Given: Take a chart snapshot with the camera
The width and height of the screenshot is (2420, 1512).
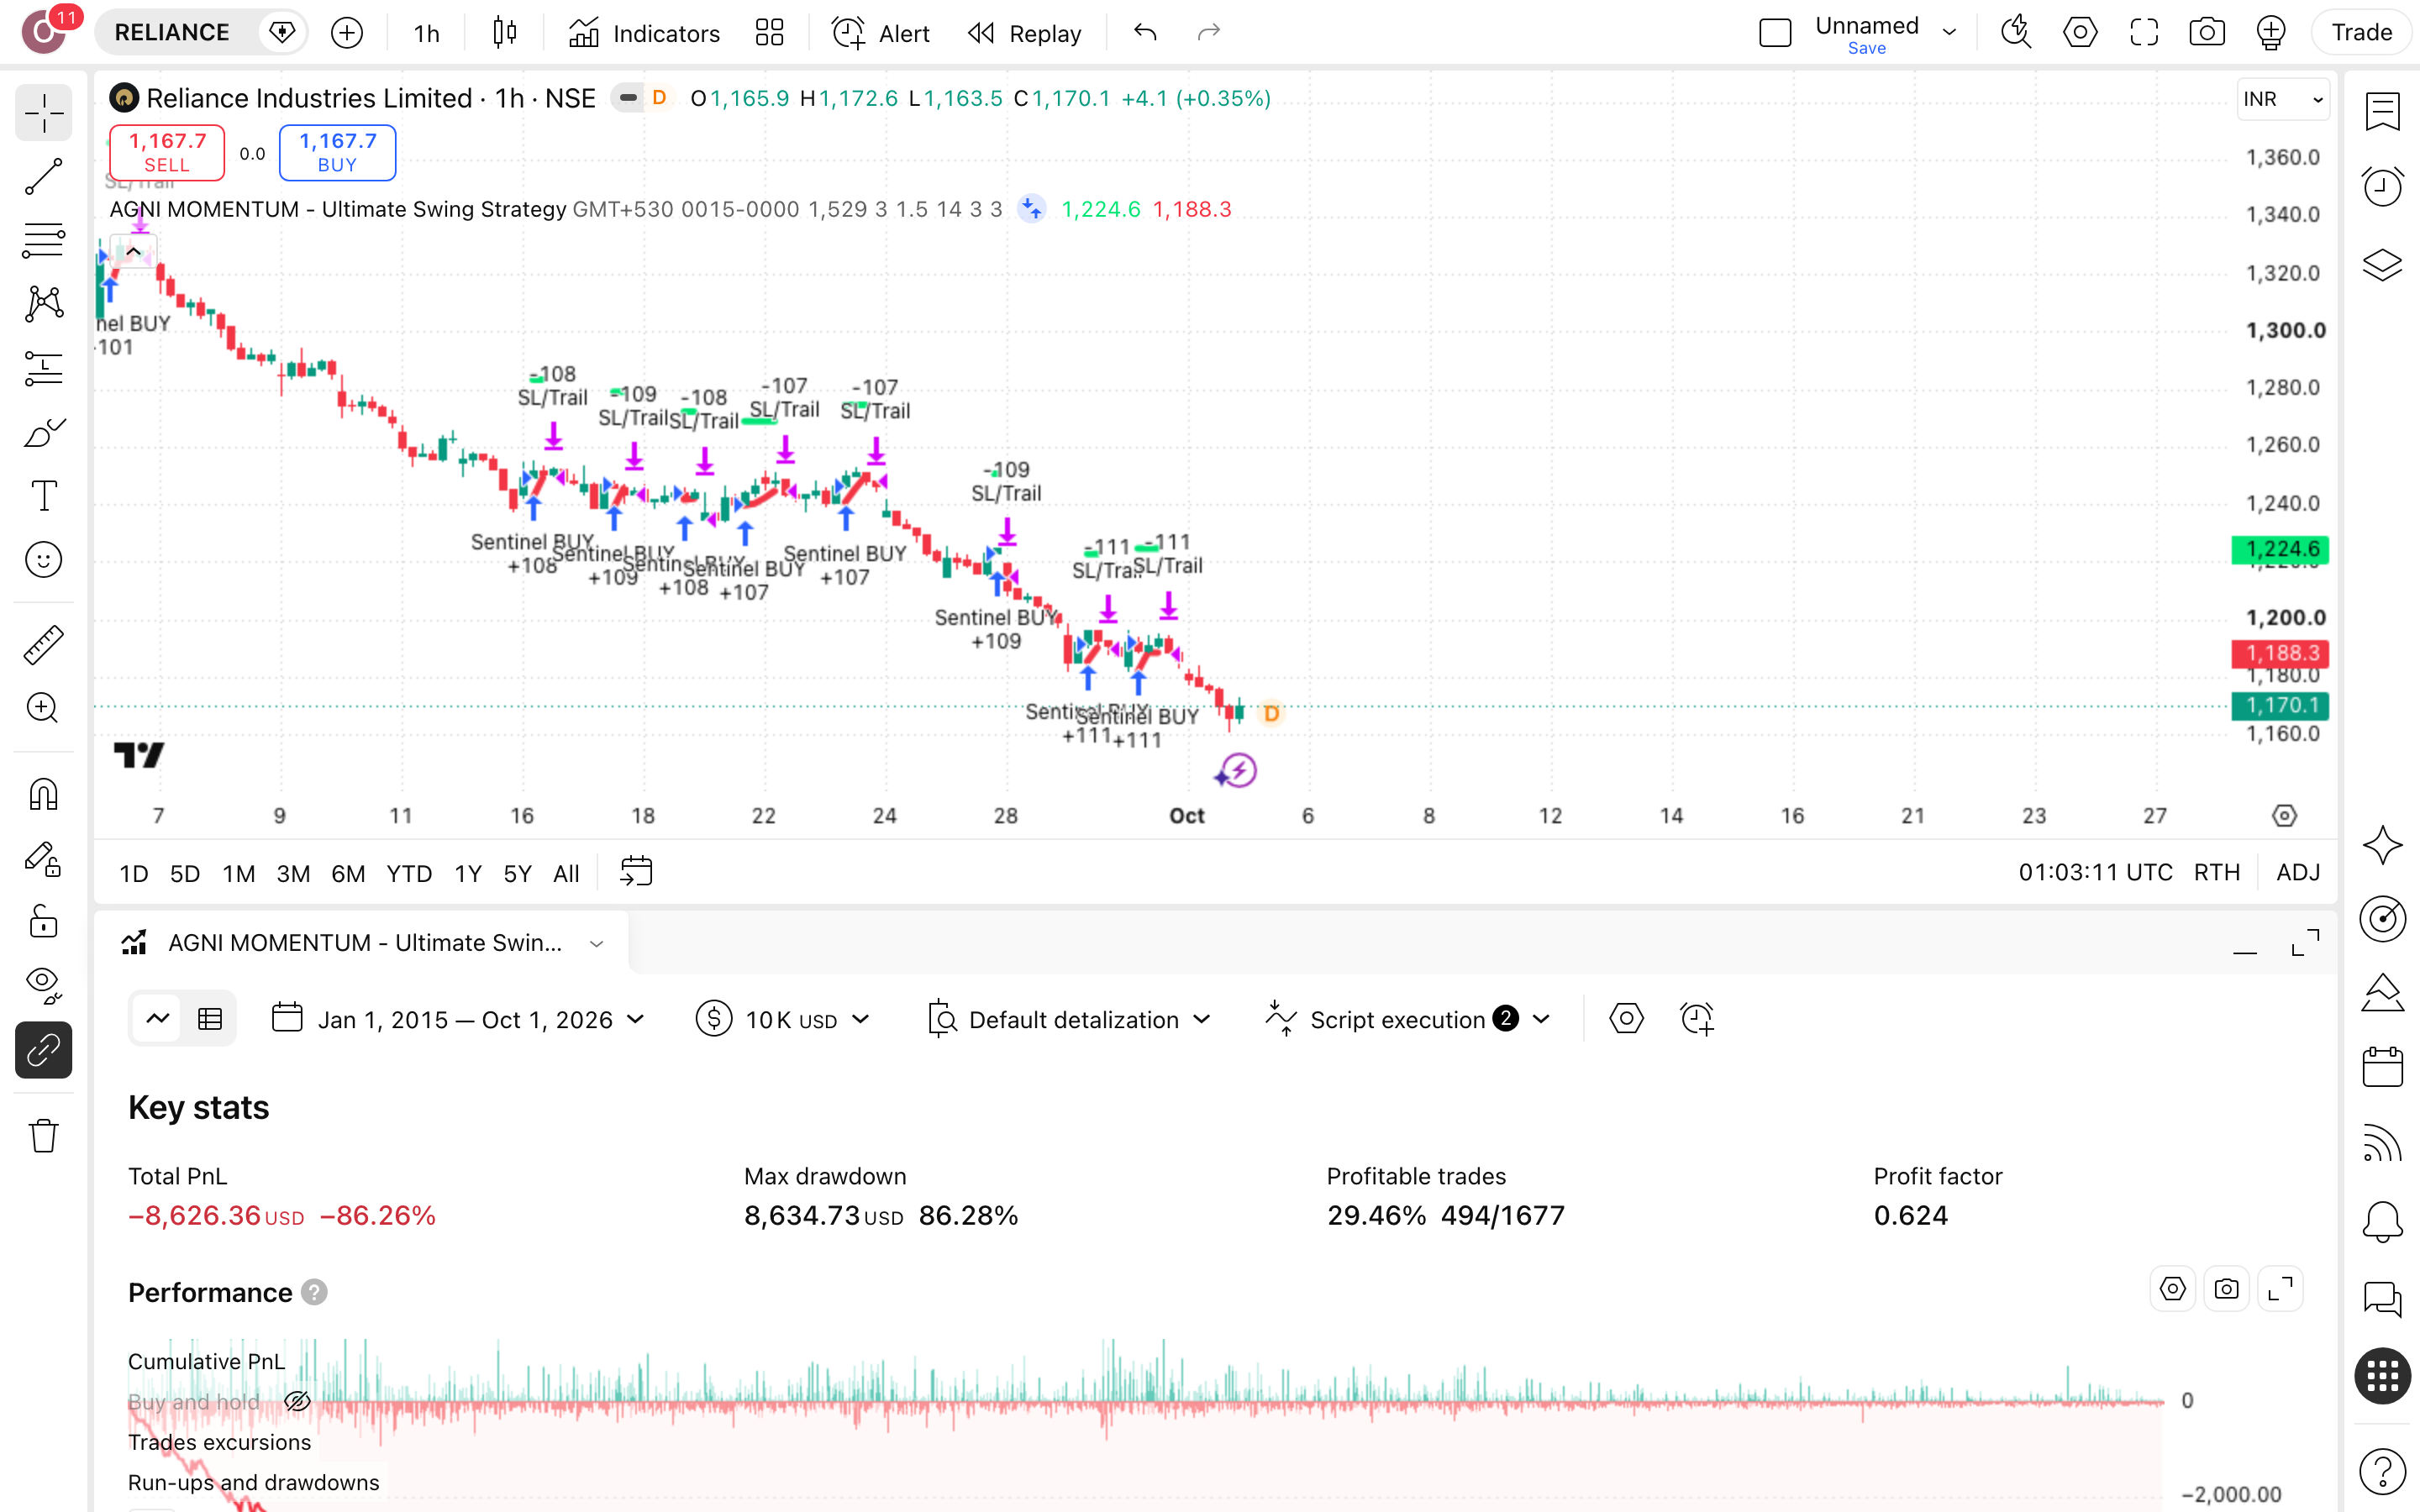Looking at the screenshot, I should click(2207, 33).
